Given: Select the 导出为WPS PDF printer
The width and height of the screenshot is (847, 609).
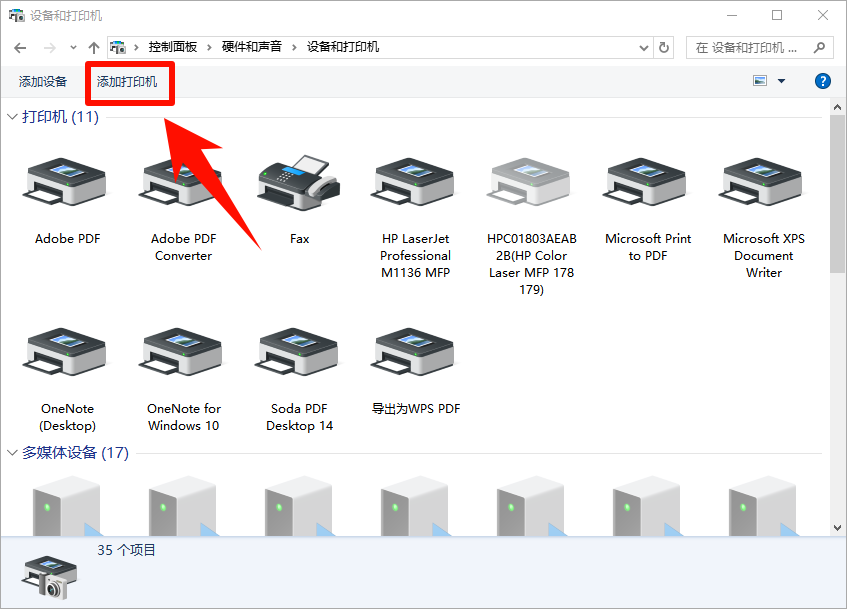Looking at the screenshot, I should (414, 352).
